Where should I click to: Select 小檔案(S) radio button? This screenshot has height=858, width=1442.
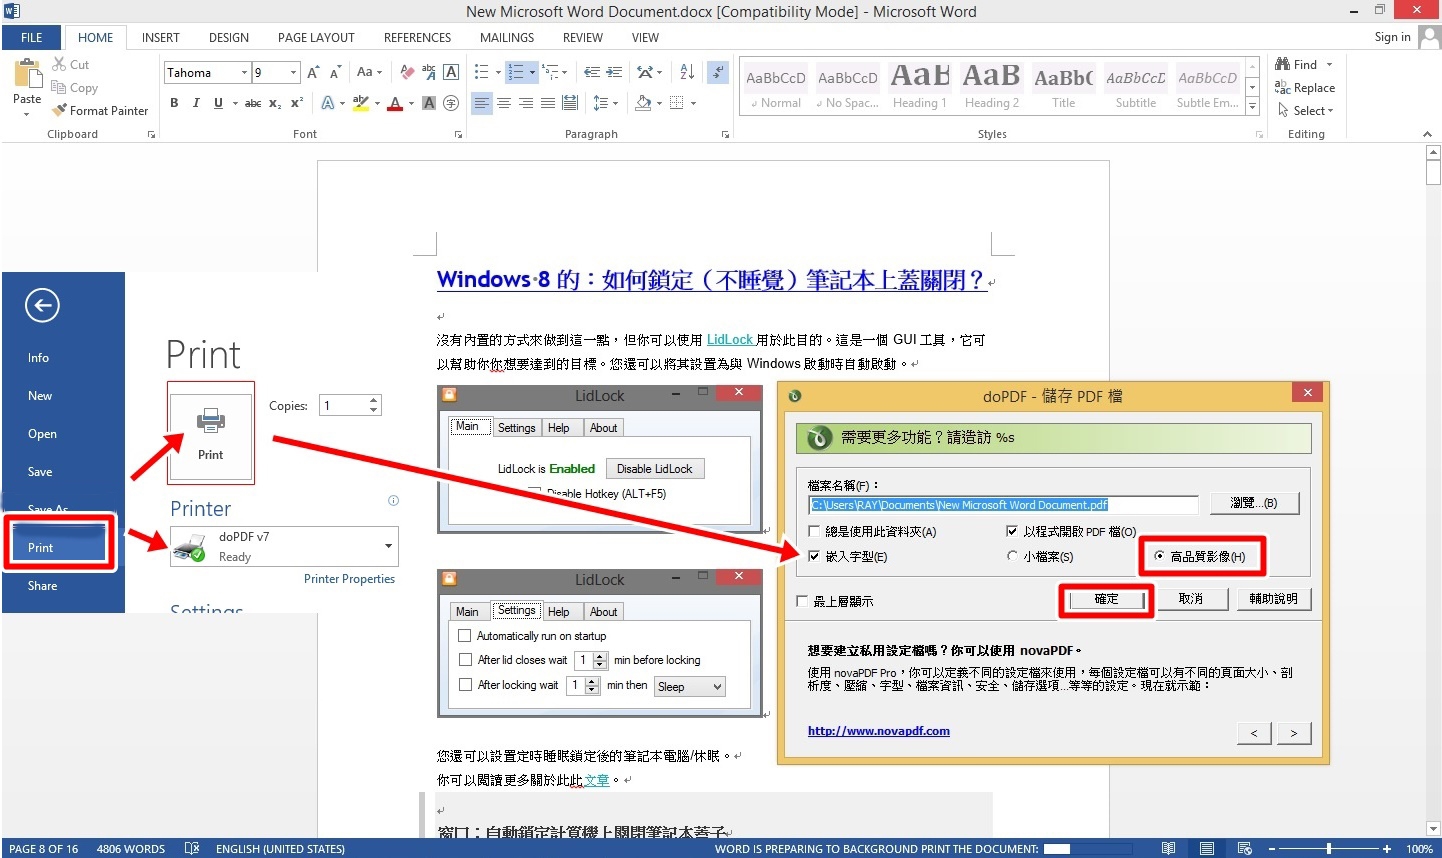tap(1012, 557)
